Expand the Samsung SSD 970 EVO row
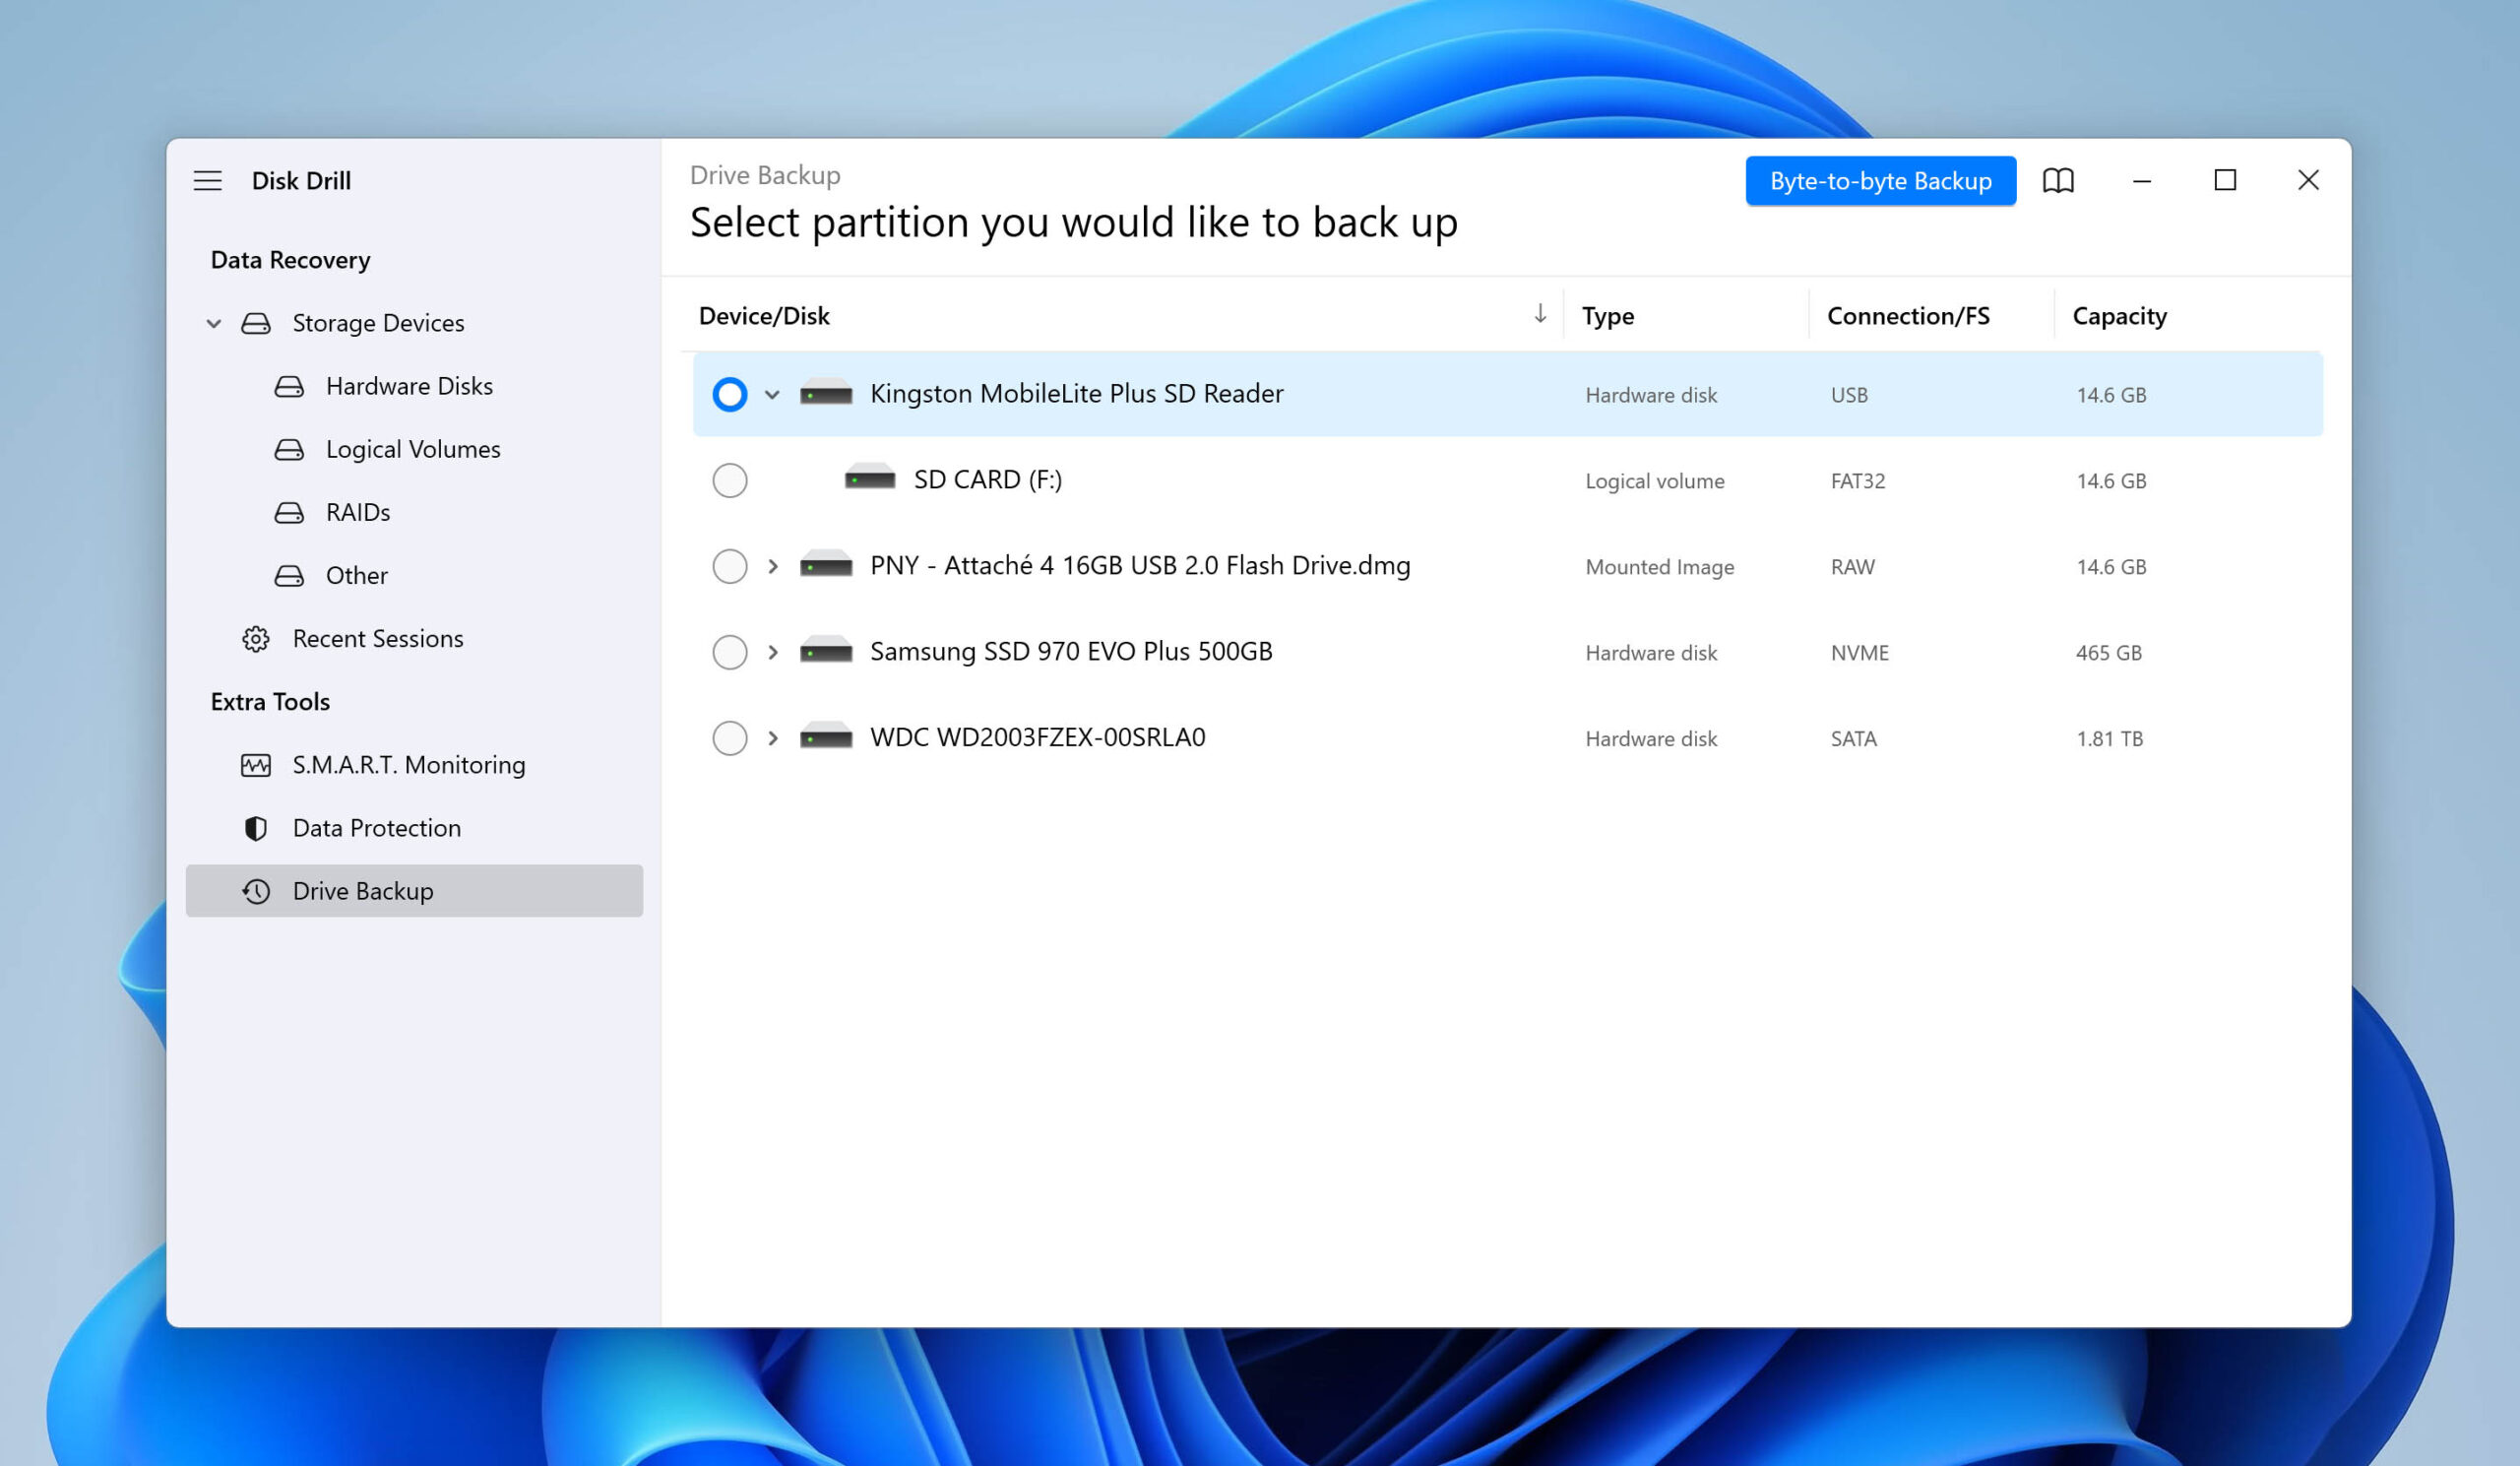The height and width of the screenshot is (1466, 2520). click(x=772, y=652)
